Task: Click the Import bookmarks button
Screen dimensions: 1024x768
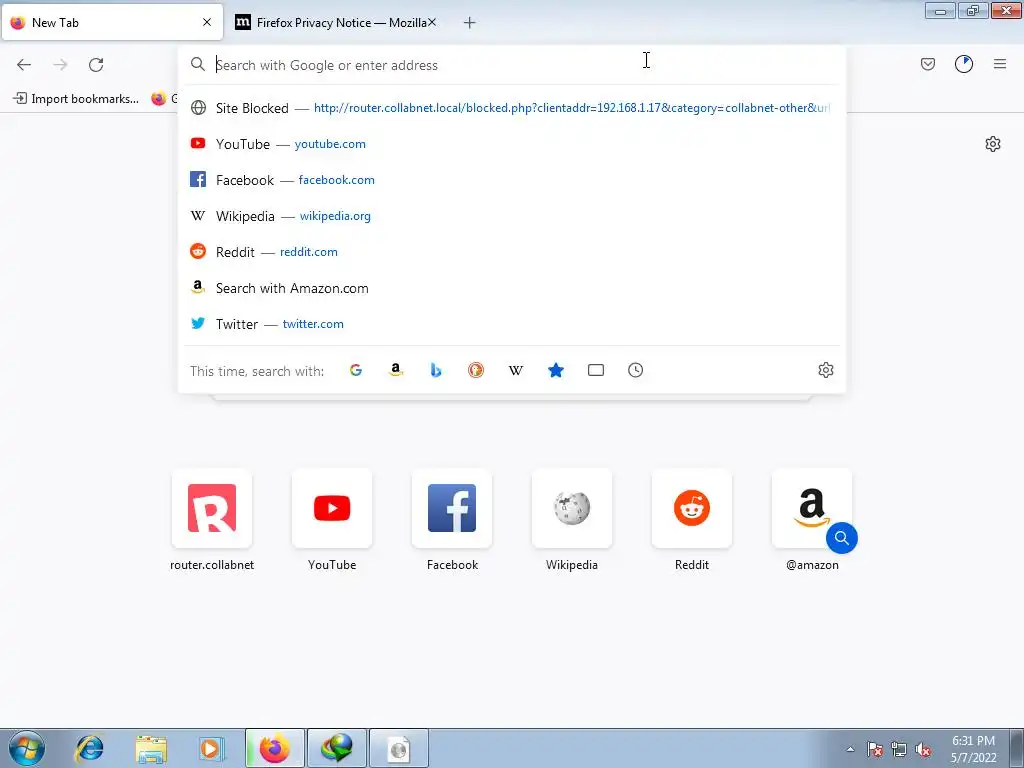Action: [76, 99]
